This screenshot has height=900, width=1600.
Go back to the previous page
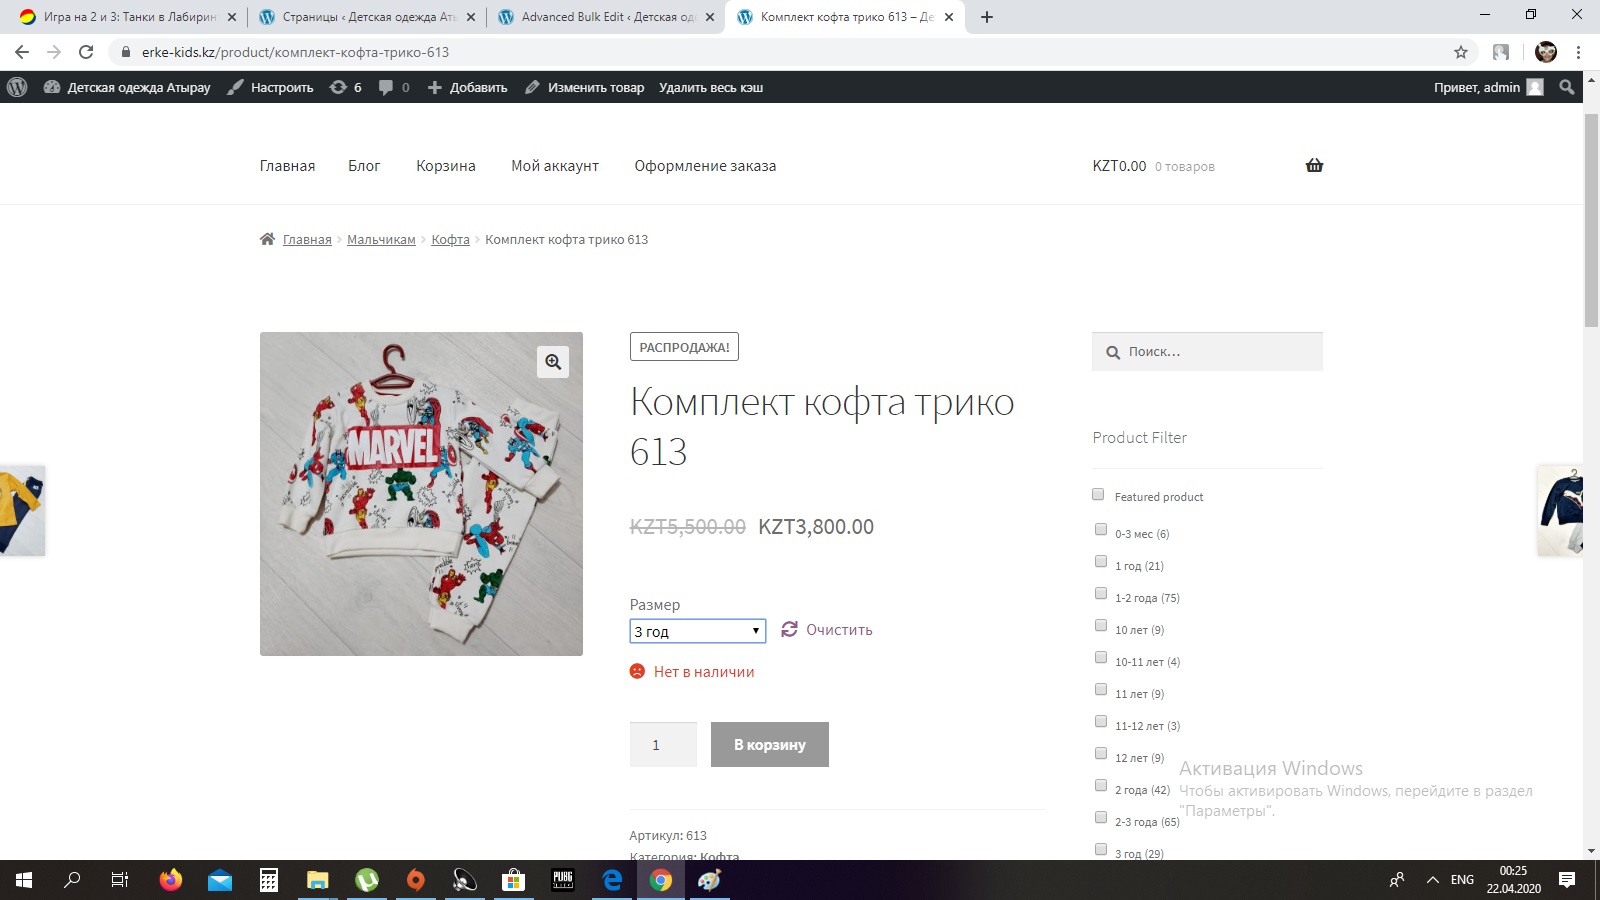point(22,52)
